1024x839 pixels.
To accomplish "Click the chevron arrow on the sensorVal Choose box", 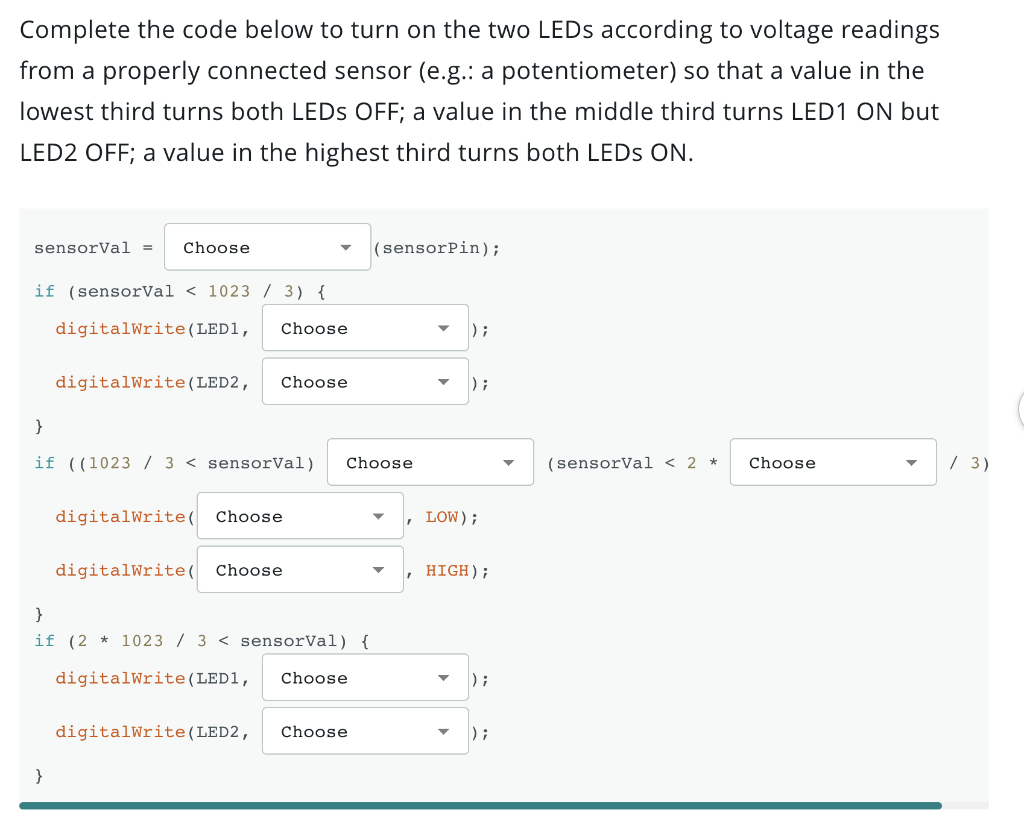I will (346, 247).
